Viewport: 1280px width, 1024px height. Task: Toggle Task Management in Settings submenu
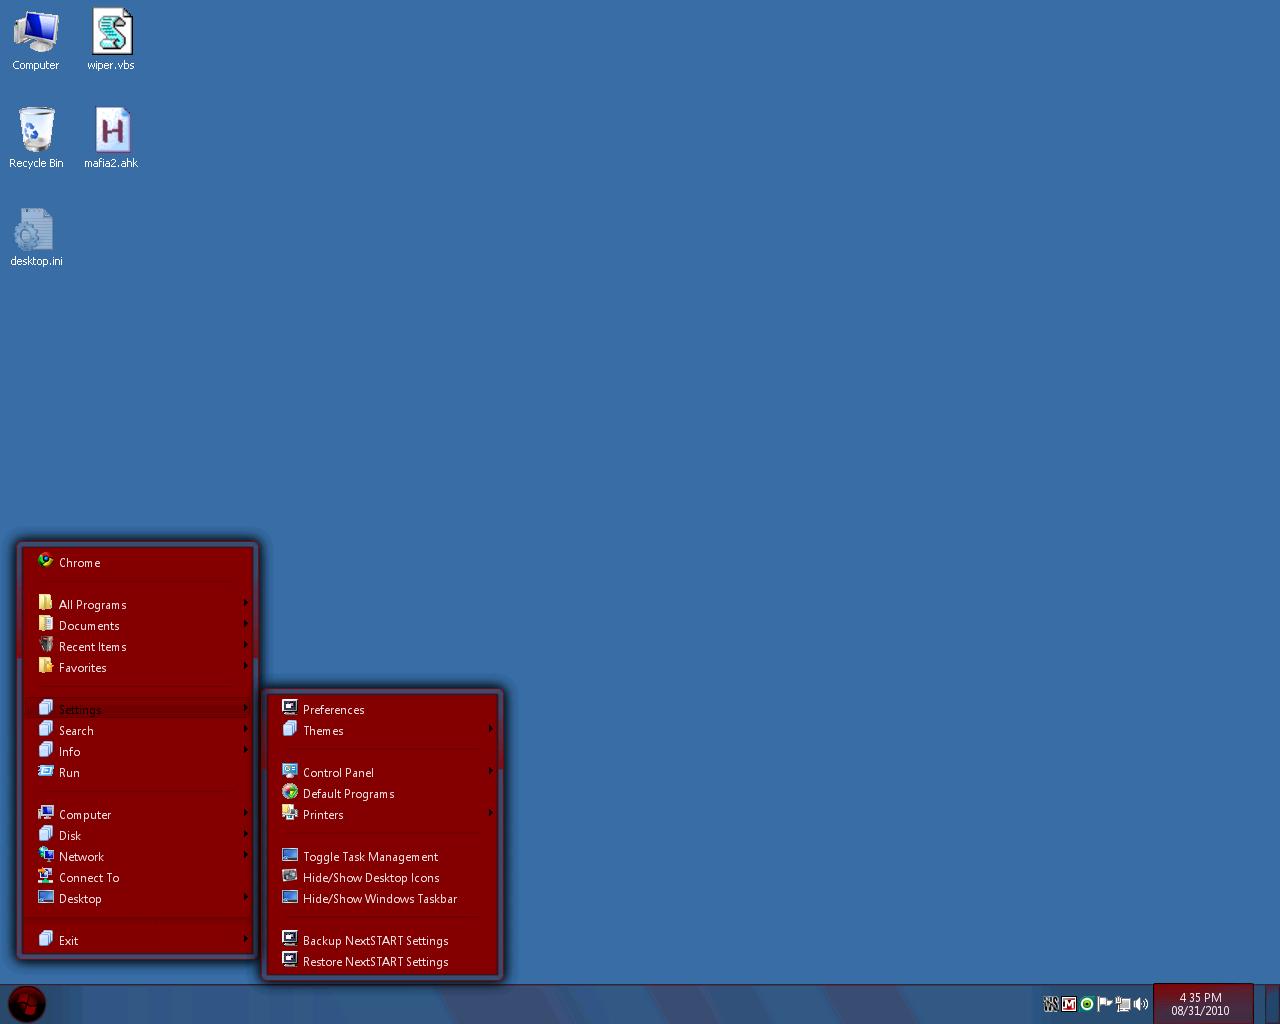pyautogui.click(x=370, y=857)
